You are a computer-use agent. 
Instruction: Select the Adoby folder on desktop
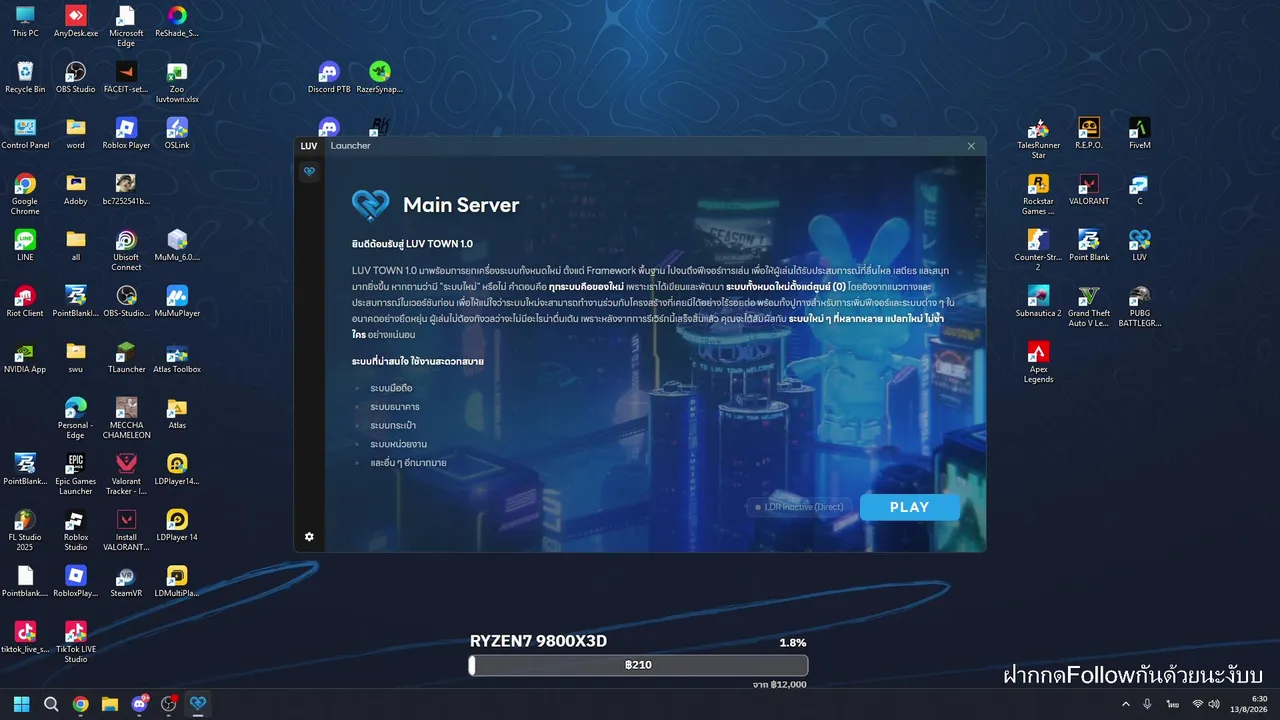point(76,189)
